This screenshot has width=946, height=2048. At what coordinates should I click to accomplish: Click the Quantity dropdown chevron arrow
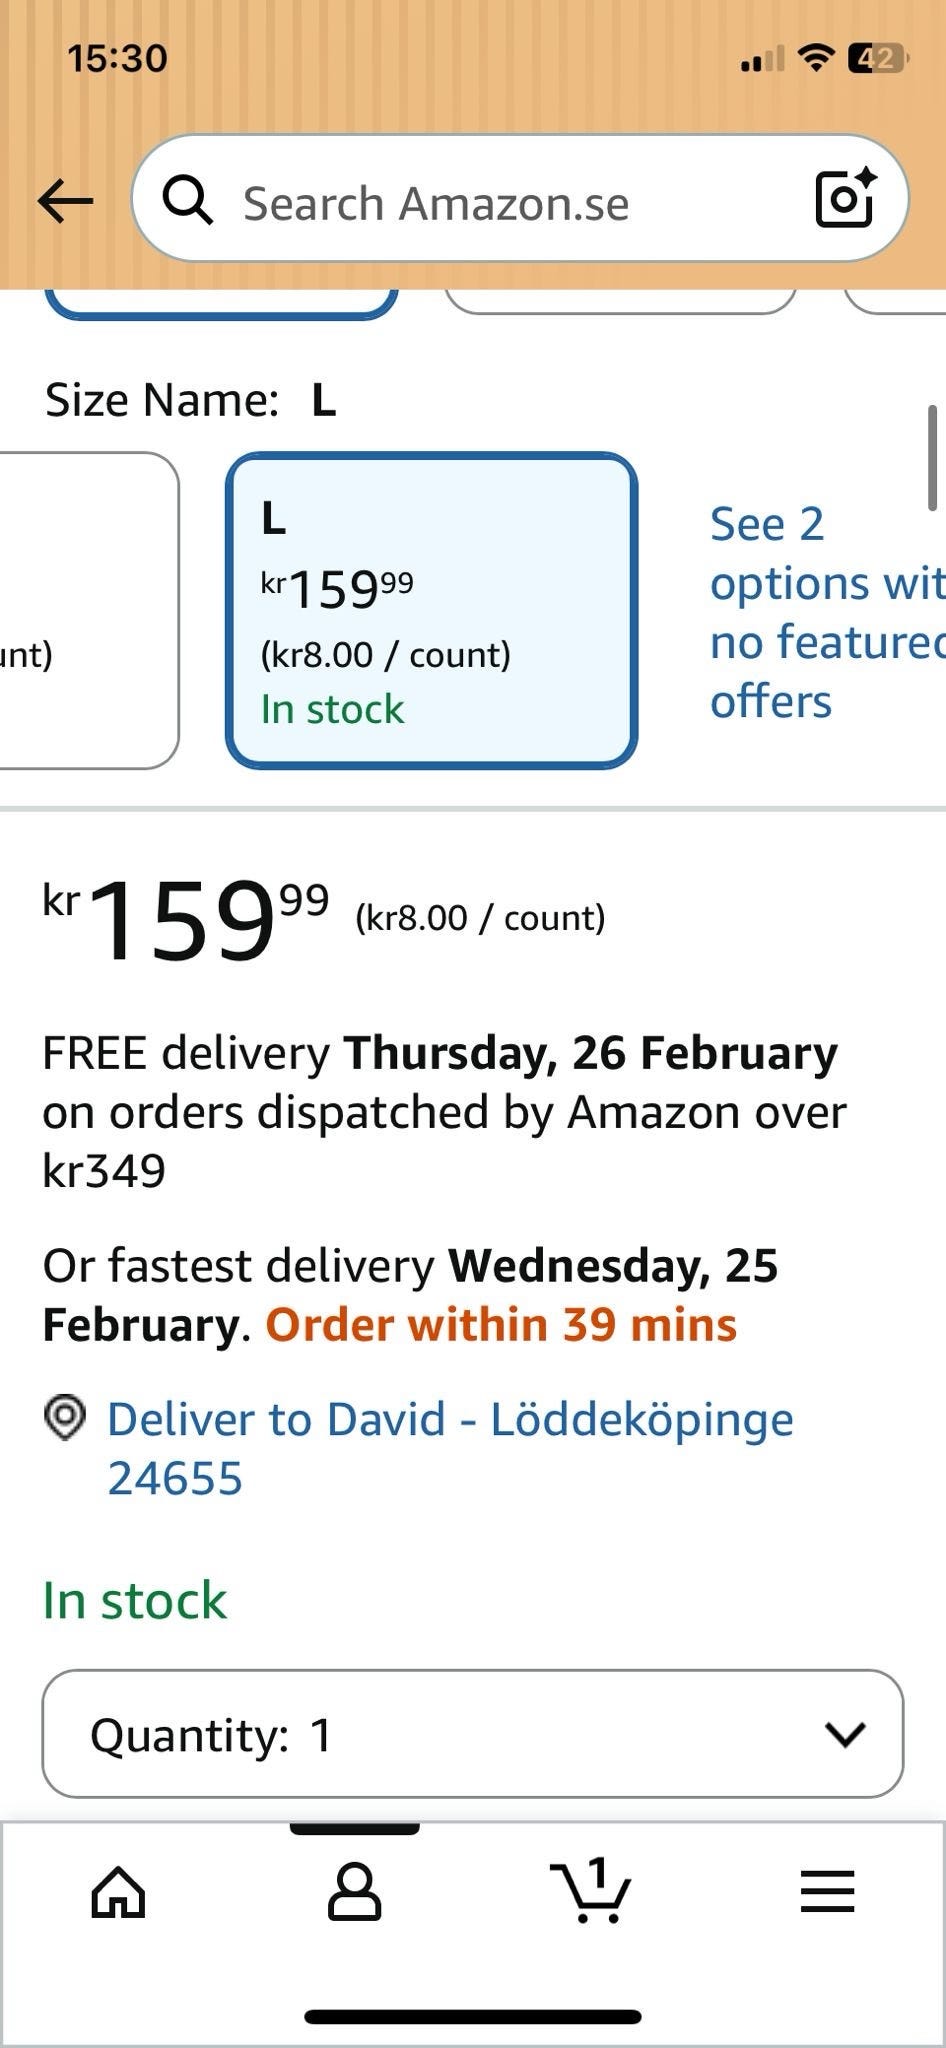click(x=845, y=1734)
